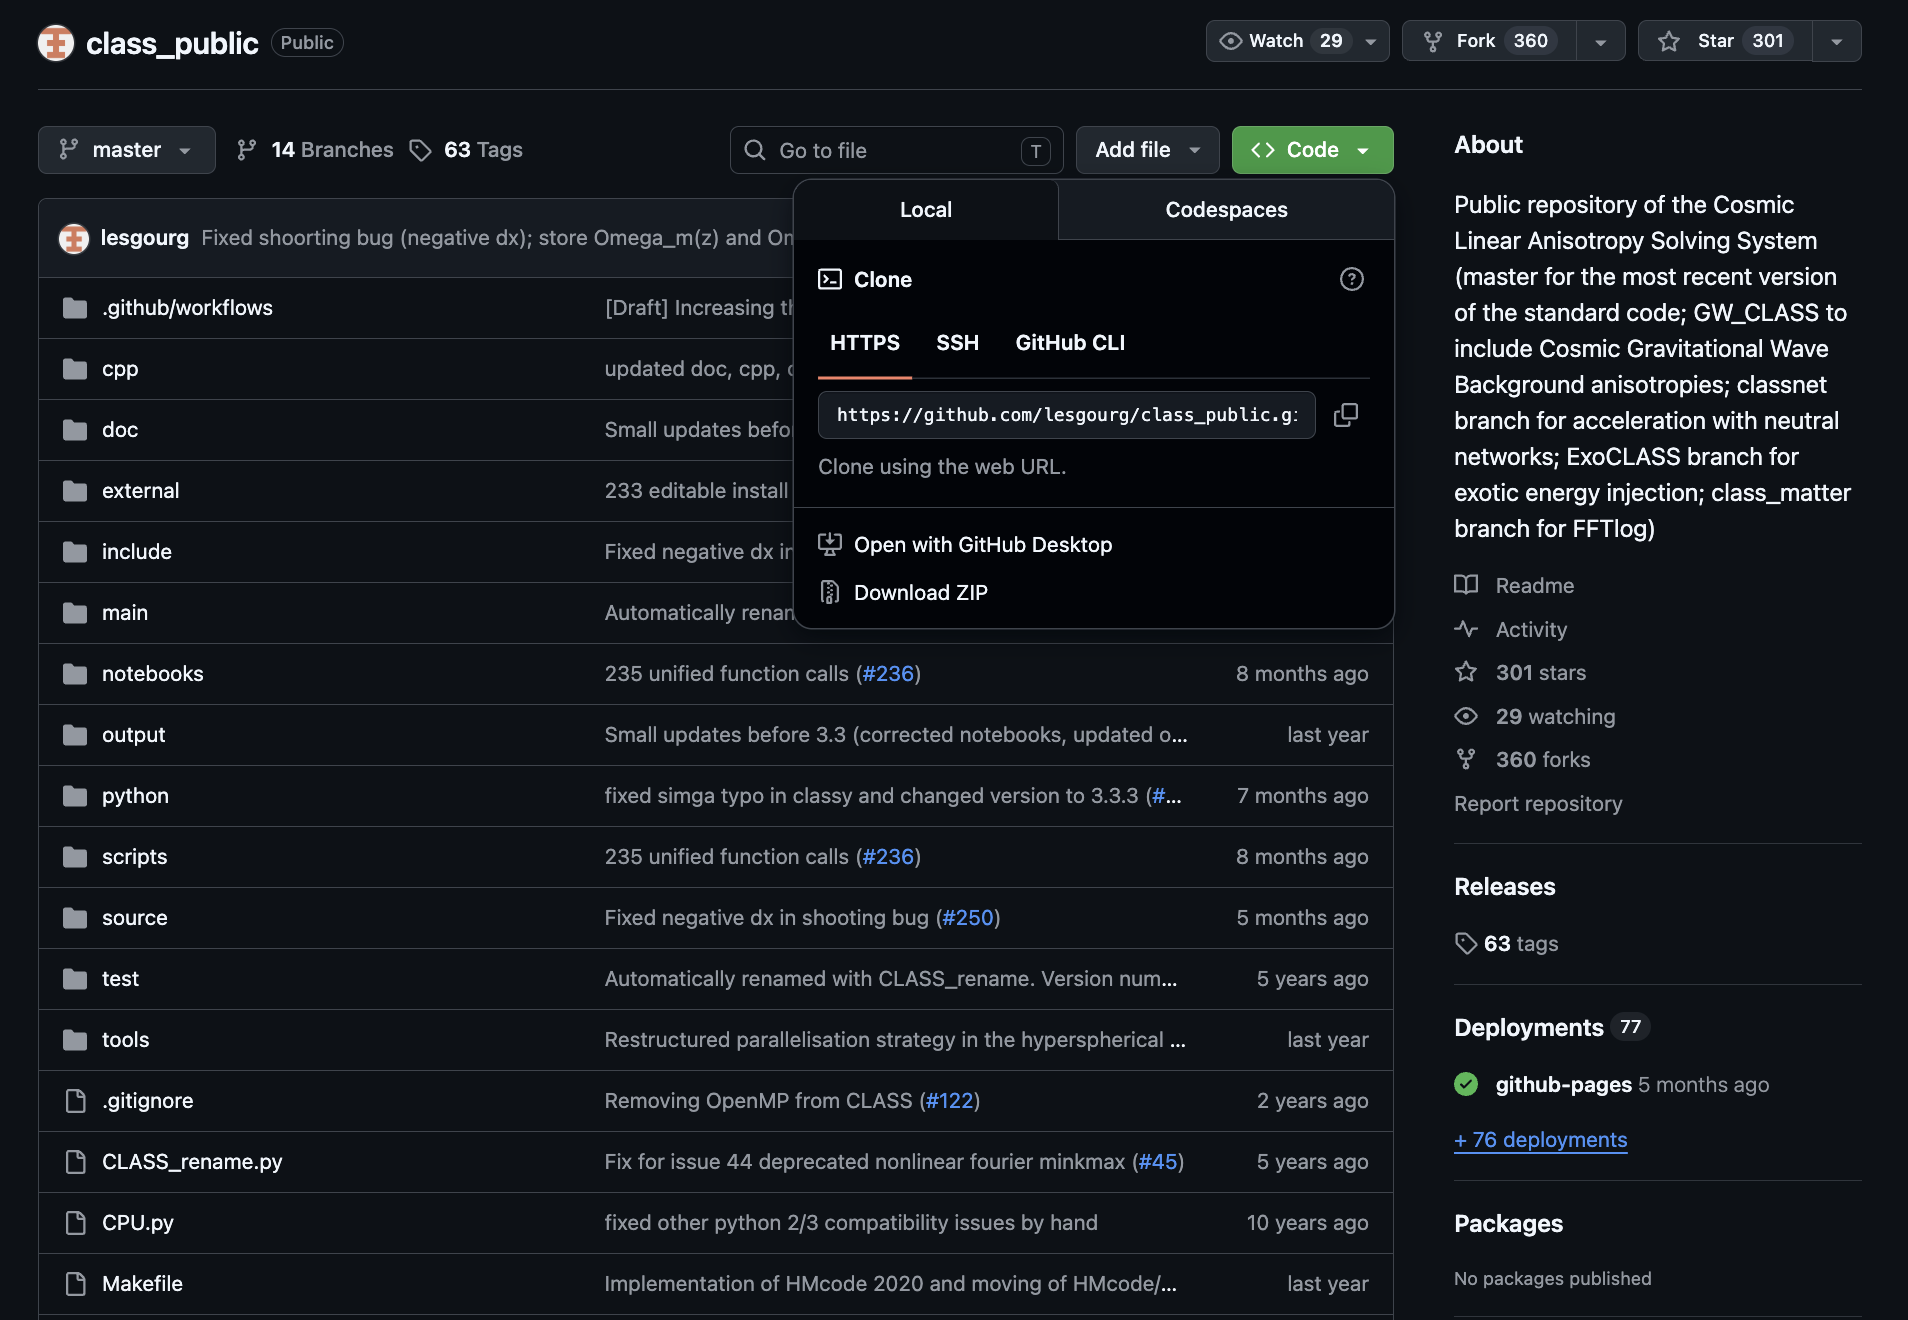
Task: Focus the Go to file search field
Action: 897,150
